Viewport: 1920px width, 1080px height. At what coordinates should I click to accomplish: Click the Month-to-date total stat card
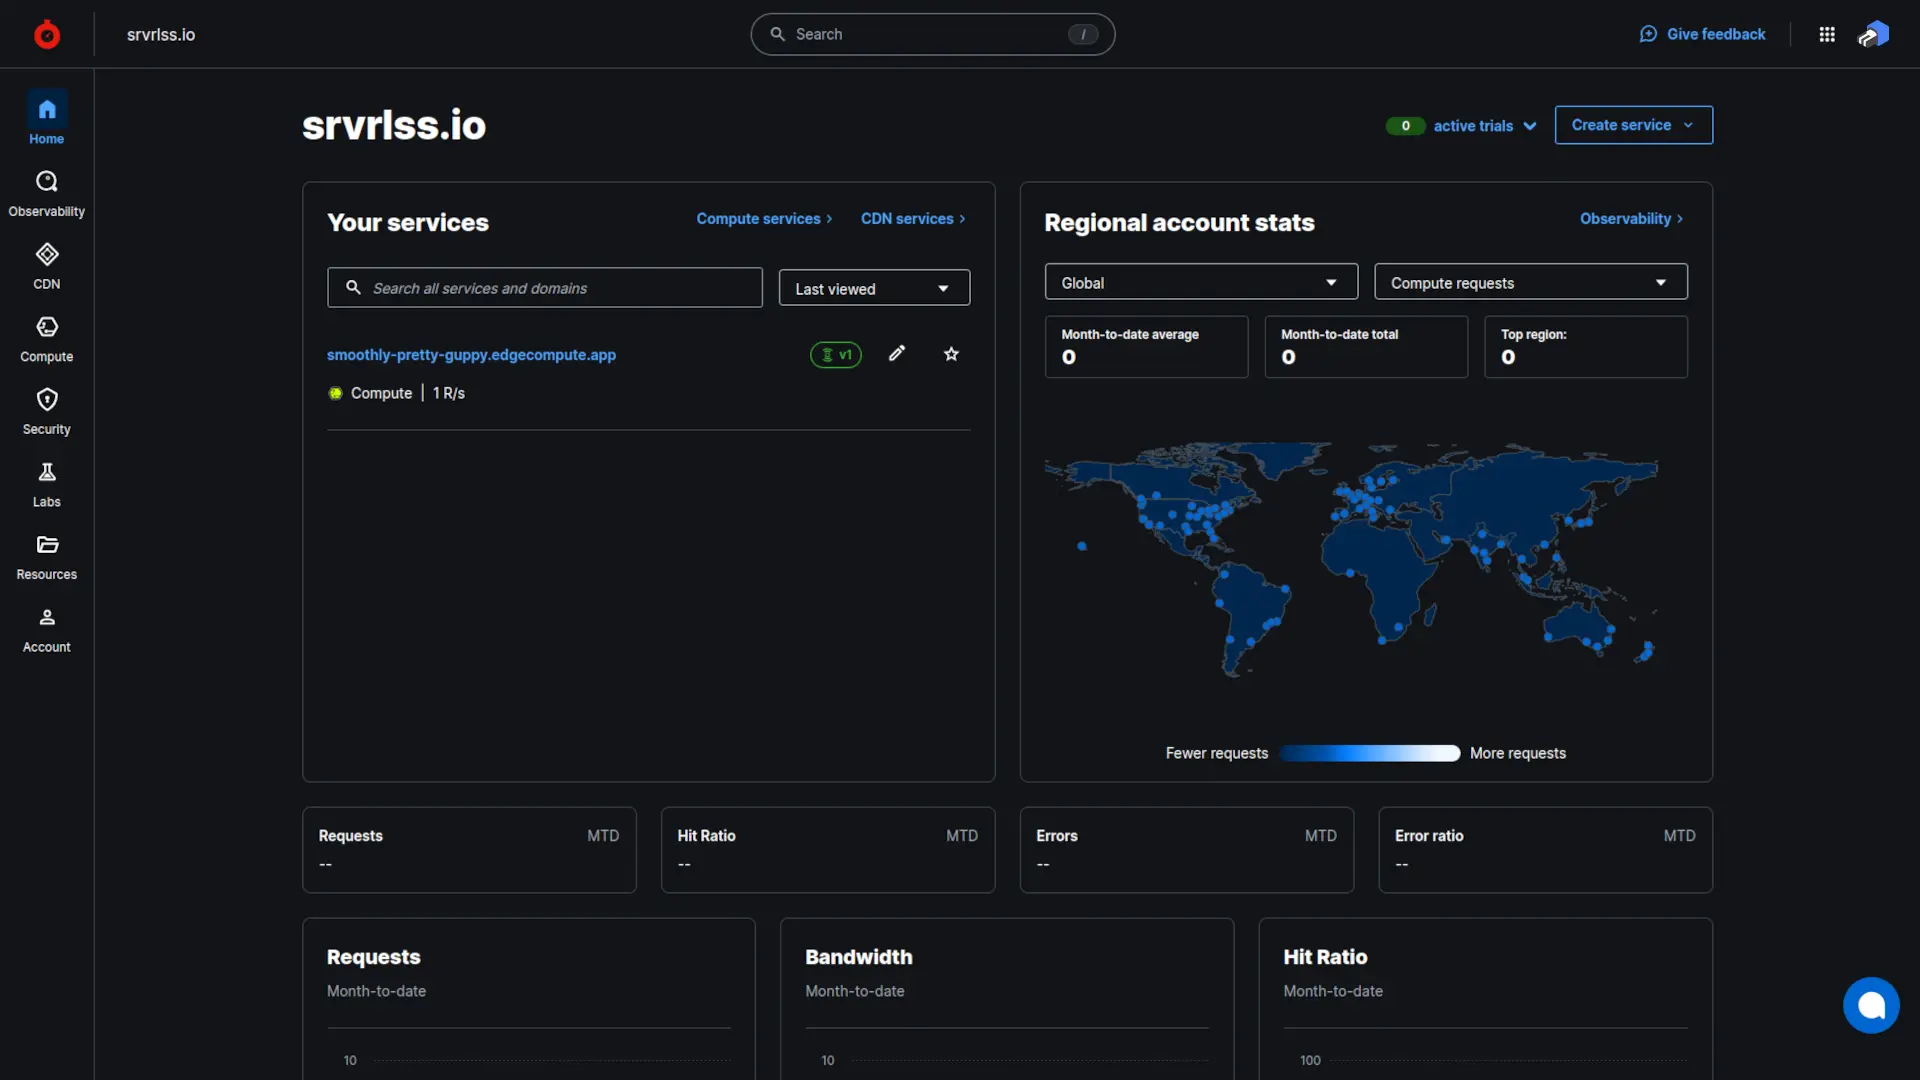1366,347
